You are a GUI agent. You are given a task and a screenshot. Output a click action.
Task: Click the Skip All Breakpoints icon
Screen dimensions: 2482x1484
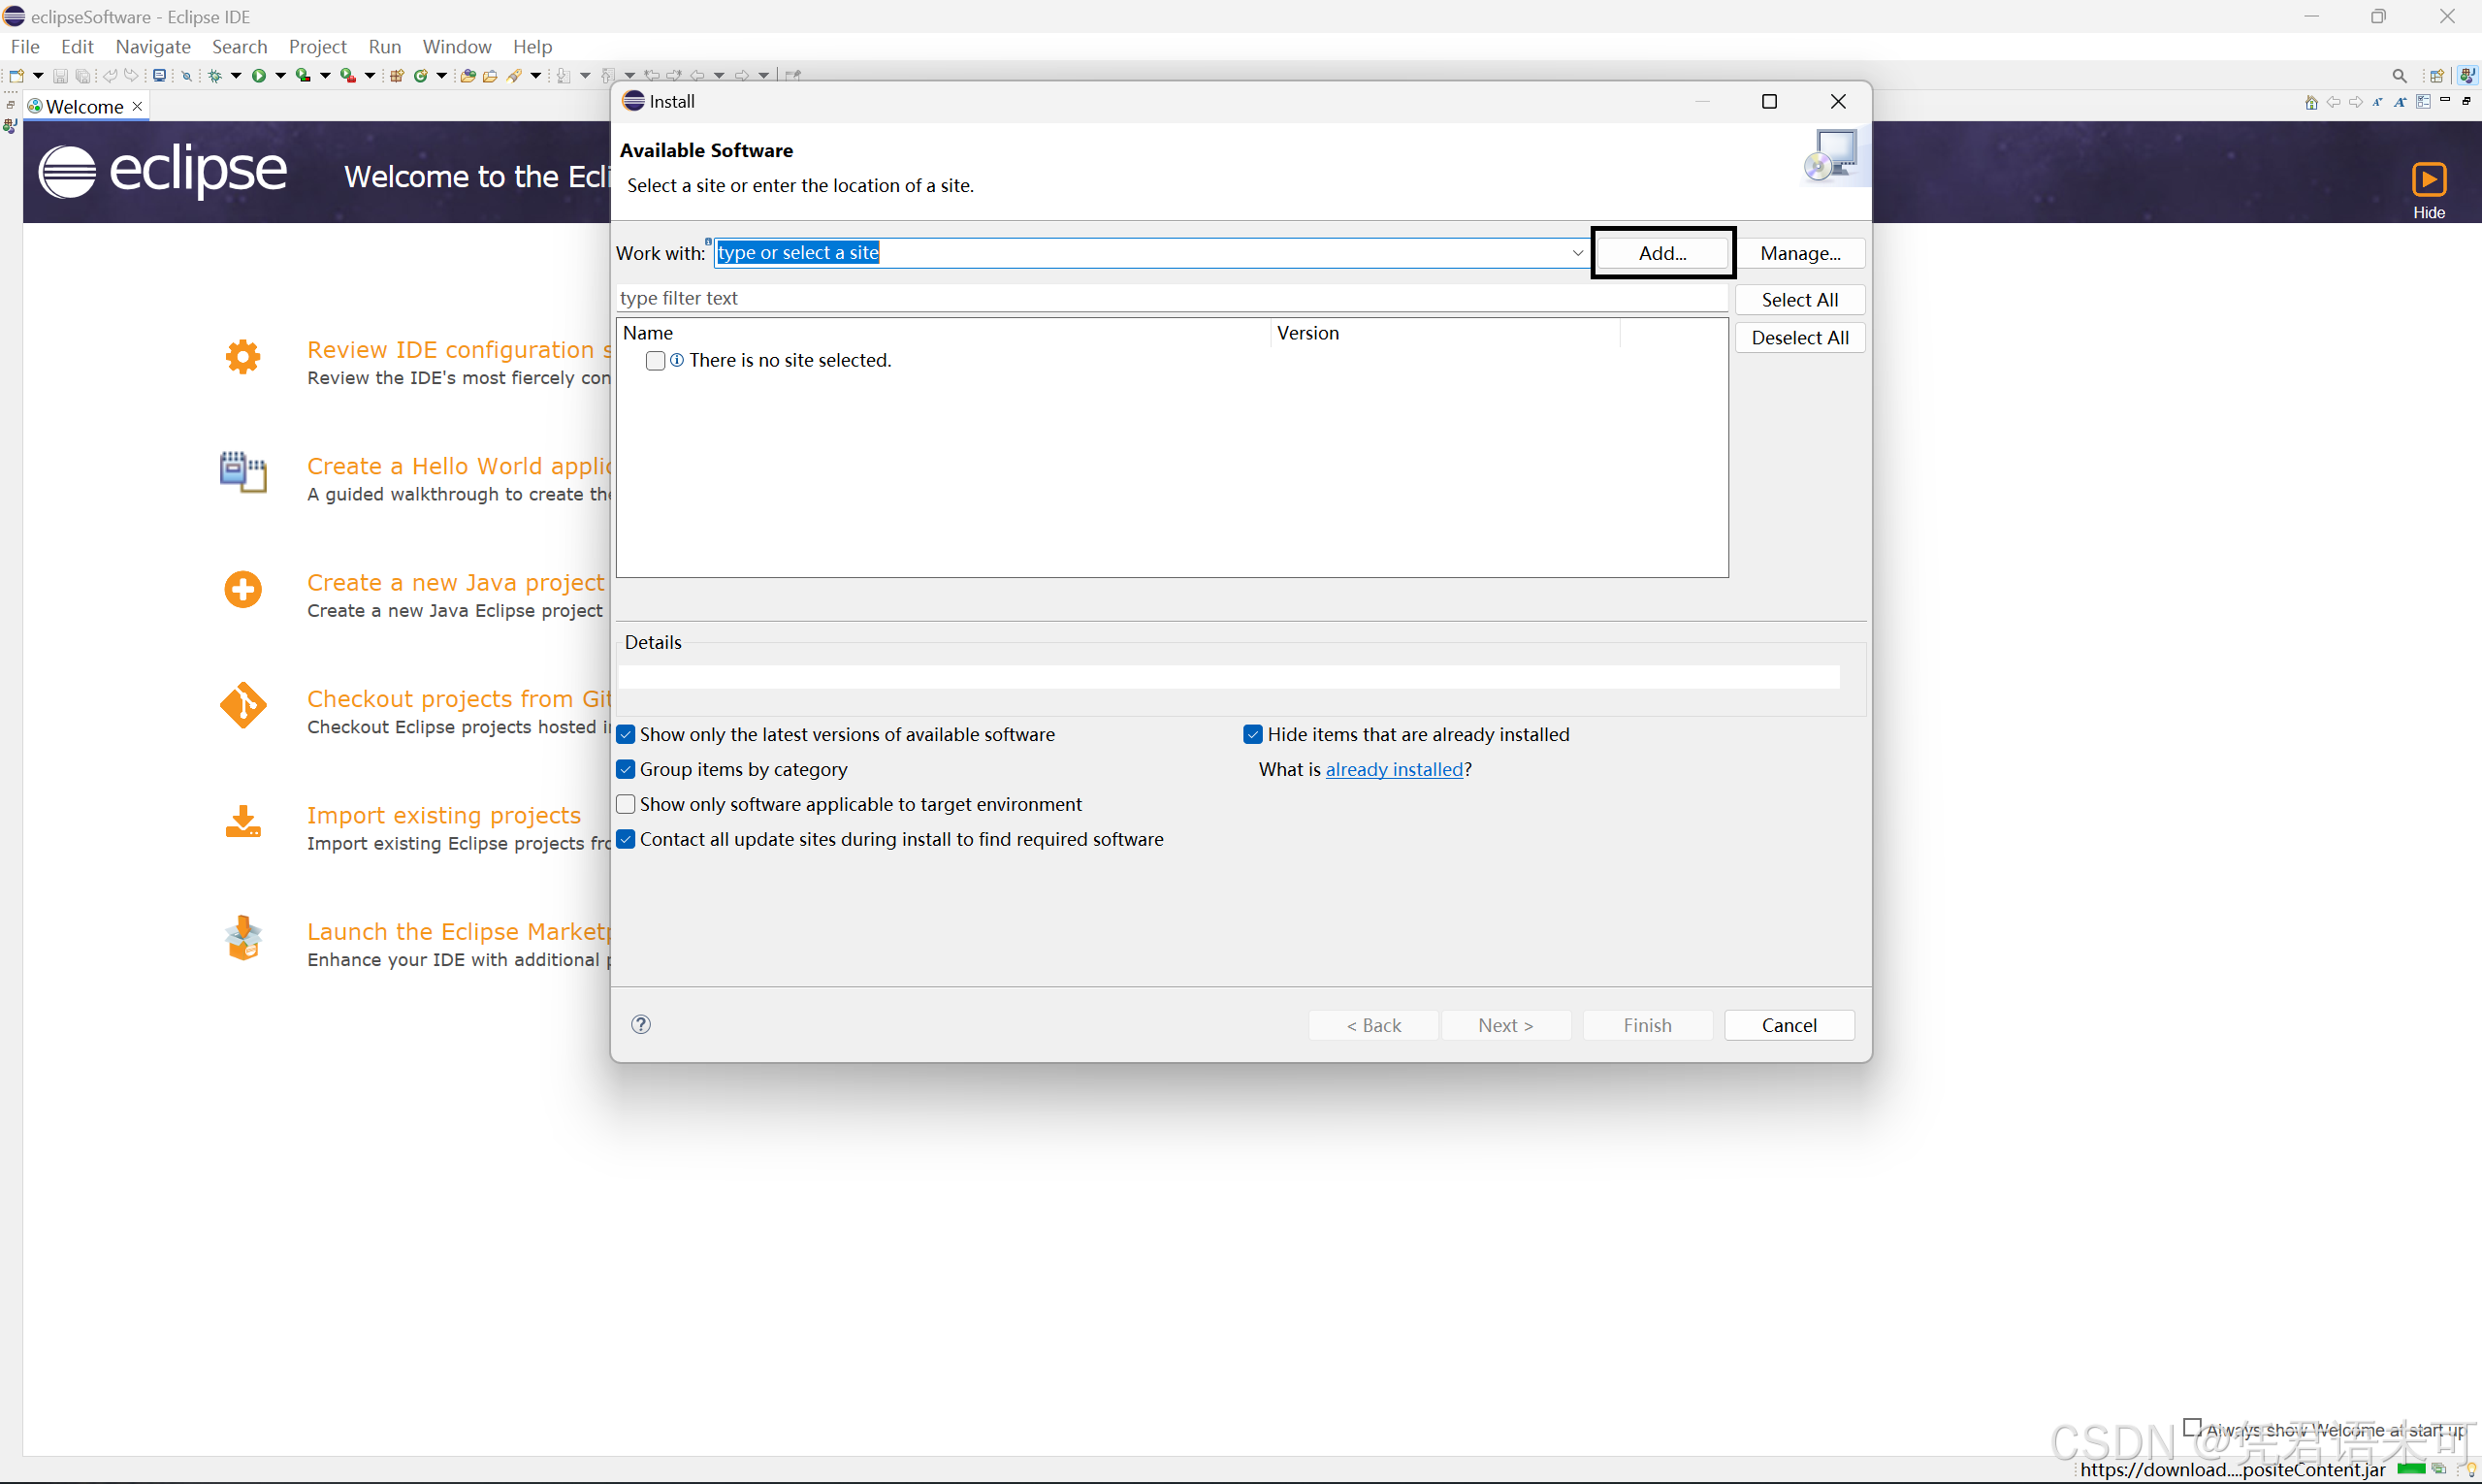[x=187, y=75]
